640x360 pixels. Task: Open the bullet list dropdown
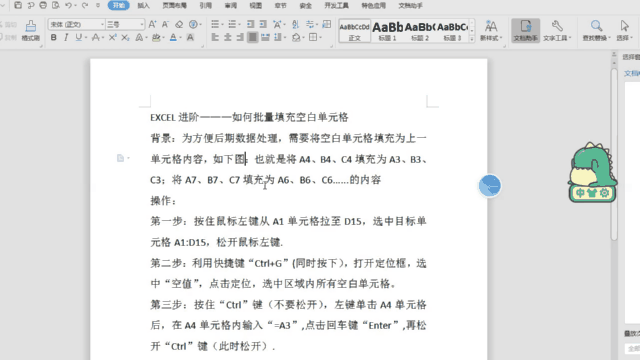click(x=222, y=24)
